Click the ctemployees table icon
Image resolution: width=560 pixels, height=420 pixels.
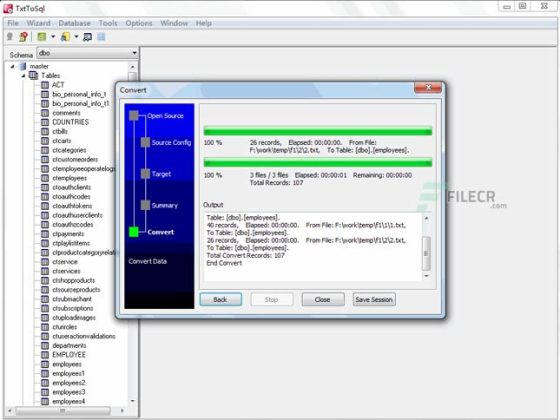pyautogui.click(x=45, y=178)
